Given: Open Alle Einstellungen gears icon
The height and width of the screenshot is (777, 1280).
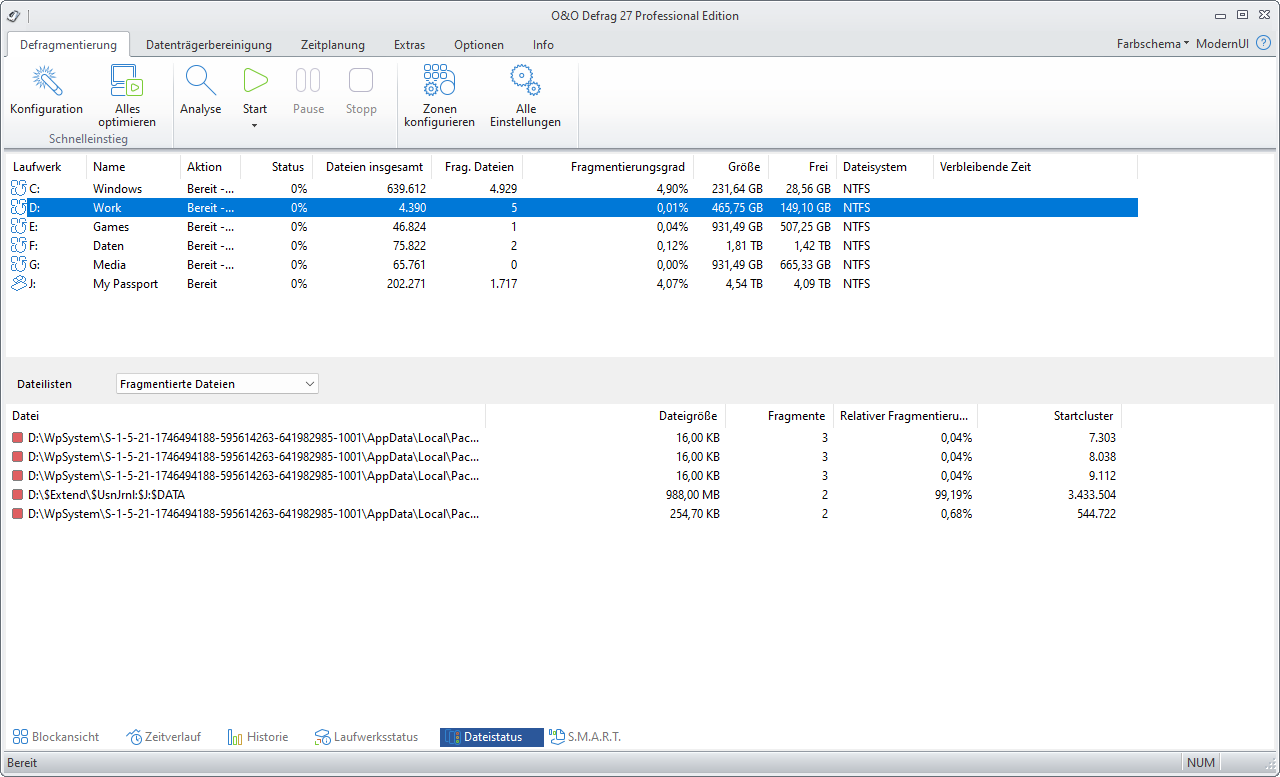Looking at the screenshot, I should [525, 81].
